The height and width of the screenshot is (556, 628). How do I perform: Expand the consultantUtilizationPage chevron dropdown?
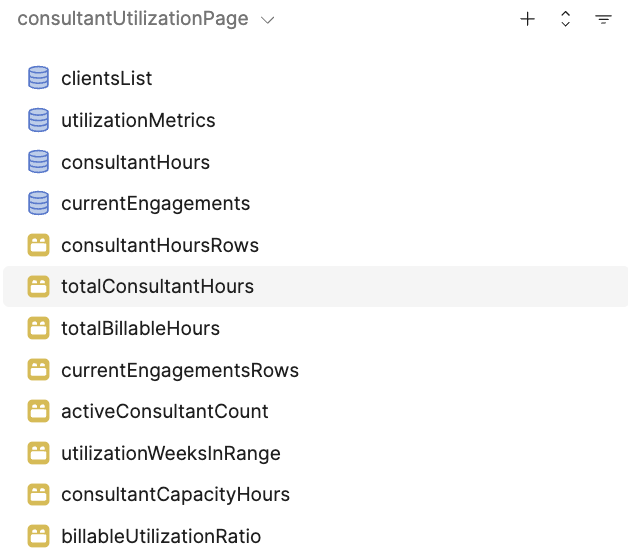pos(267,20)
